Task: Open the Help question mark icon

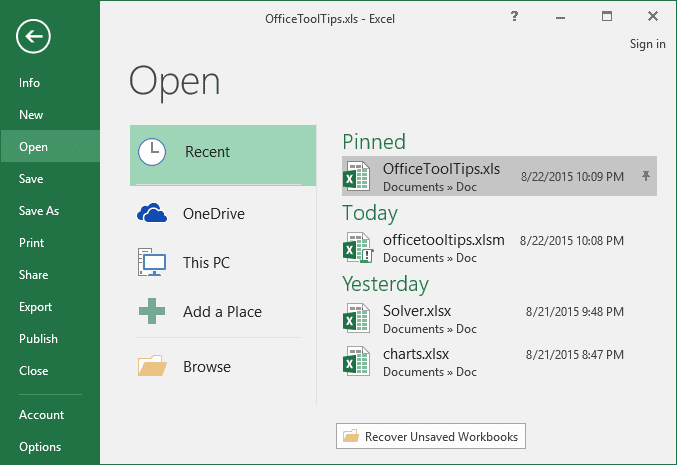Action: click(514, 16)
